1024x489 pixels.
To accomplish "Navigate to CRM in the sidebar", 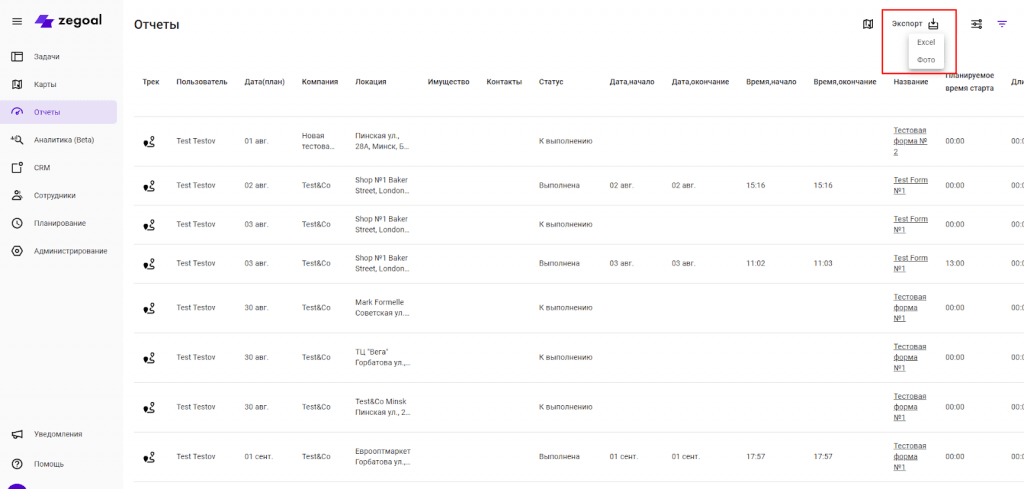I will click(42, 168).
